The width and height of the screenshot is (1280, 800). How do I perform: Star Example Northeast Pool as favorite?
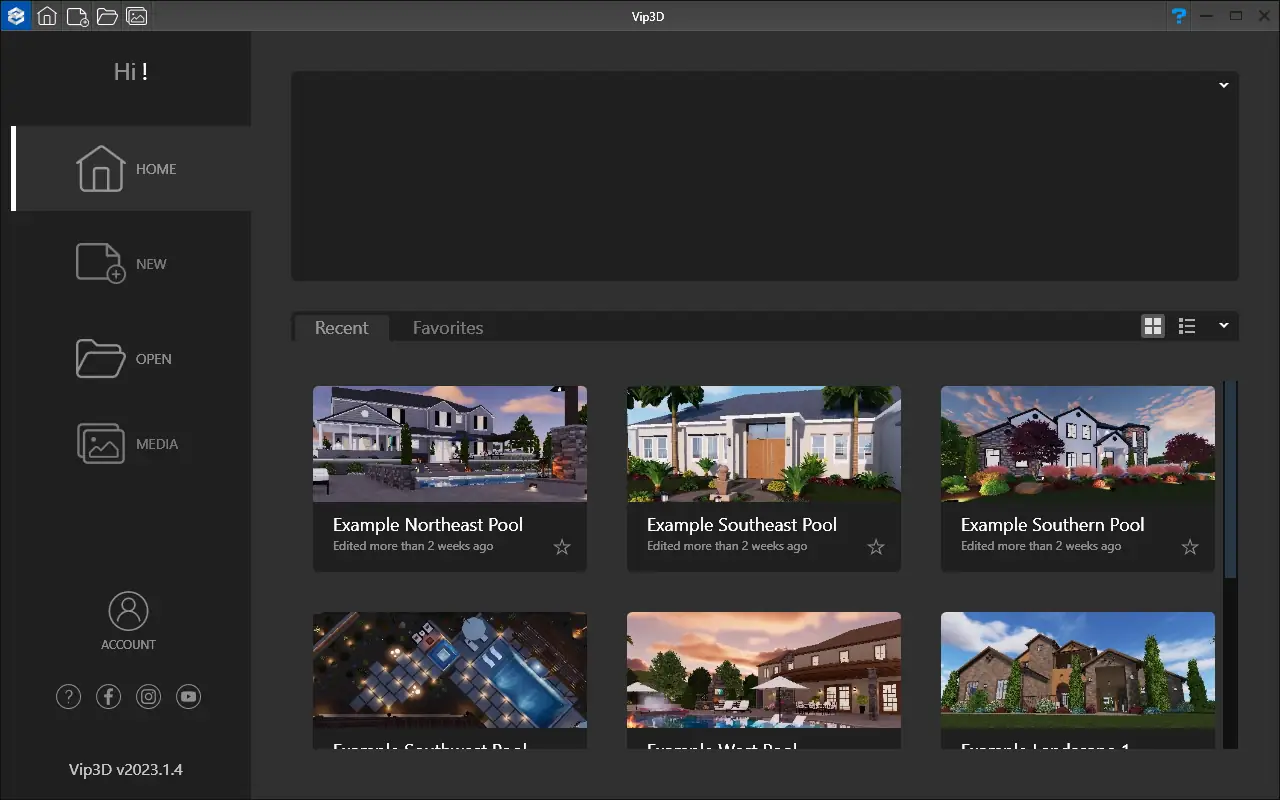pyautogui.click(x=561, y=547)
